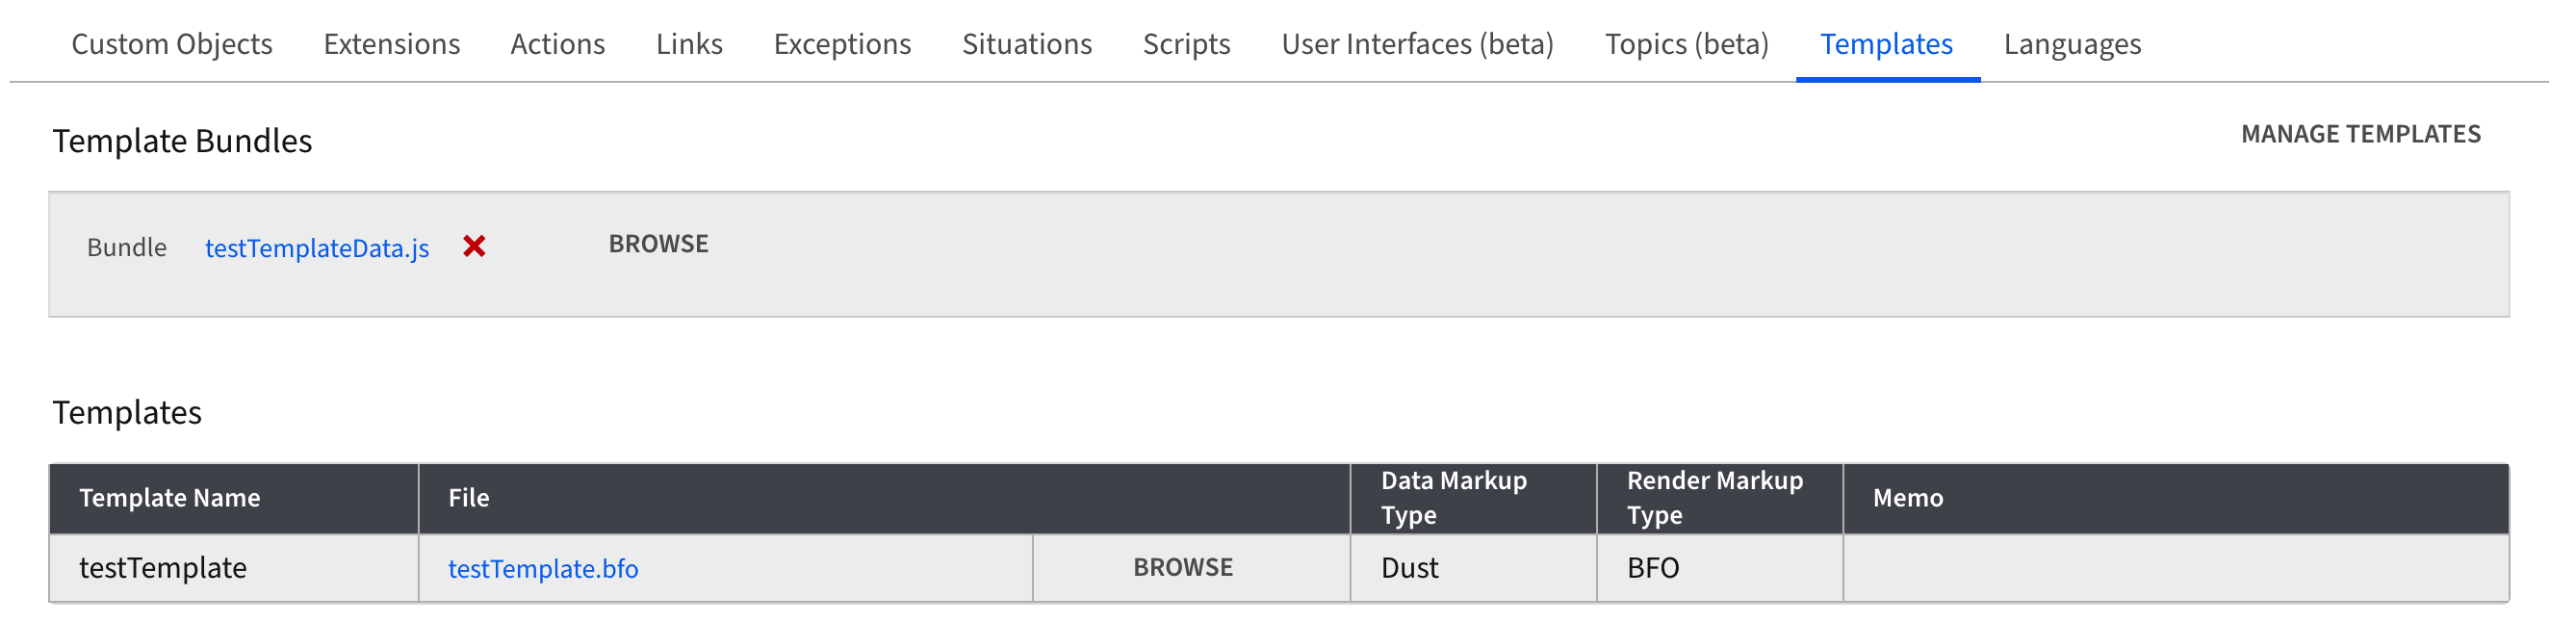Image resolution: width=2576 pixels, height=622 pixels.
Task: Browse for a new bundle file
Action: click(x=659, y=244)
